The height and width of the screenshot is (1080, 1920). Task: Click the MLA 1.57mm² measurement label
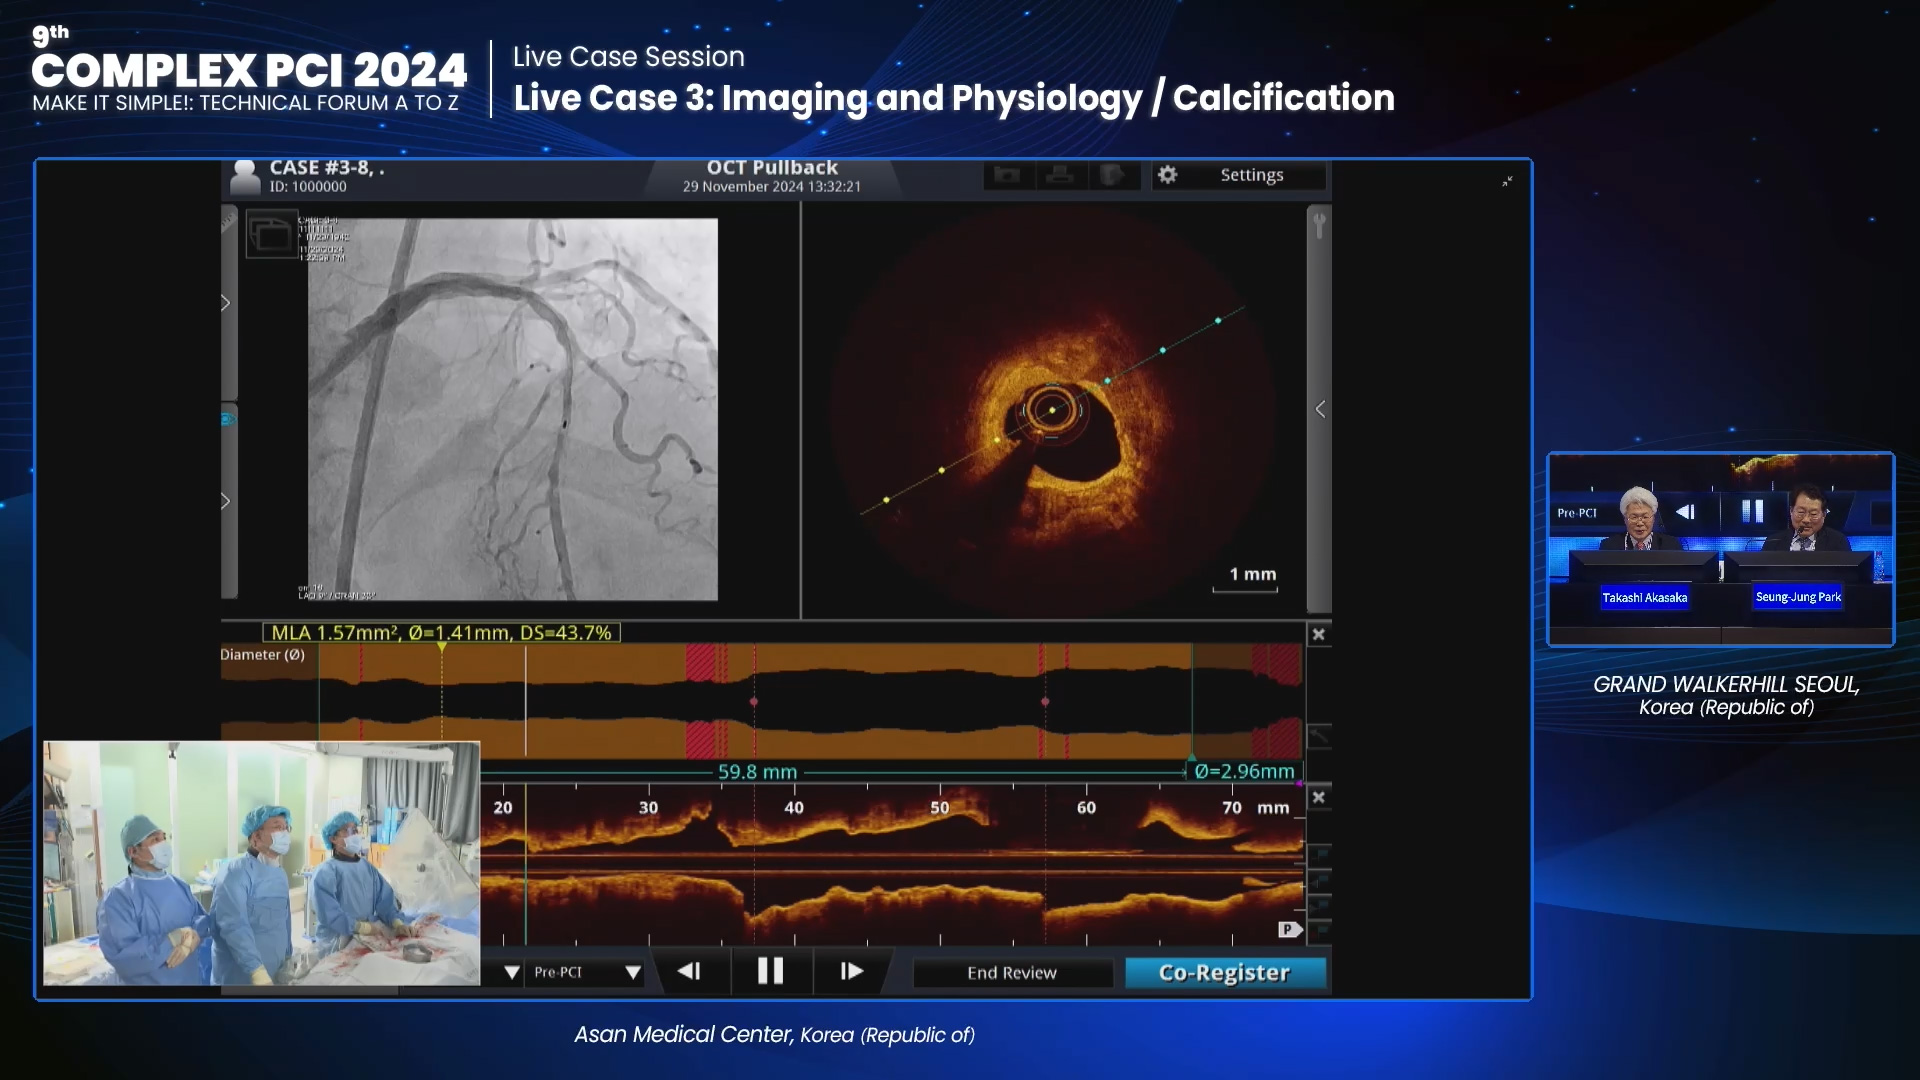click(441, 633)
